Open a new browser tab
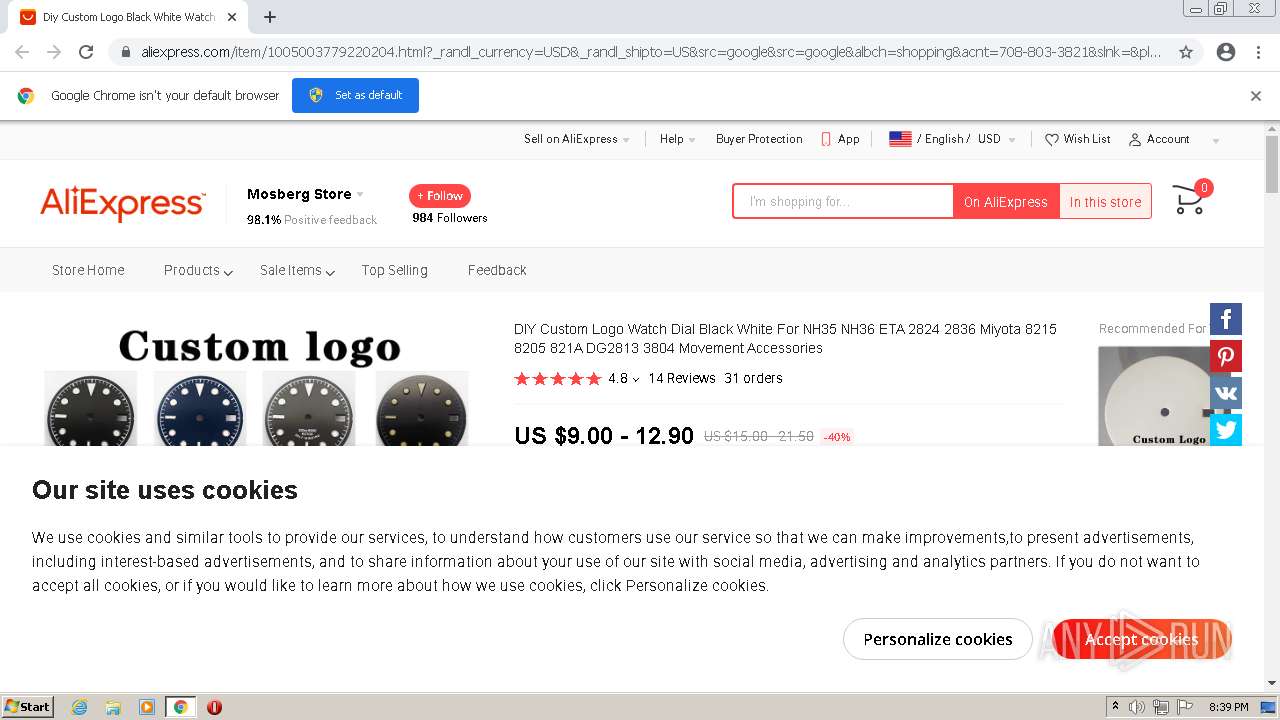The image size is (1280, 720). coord(270,17)
